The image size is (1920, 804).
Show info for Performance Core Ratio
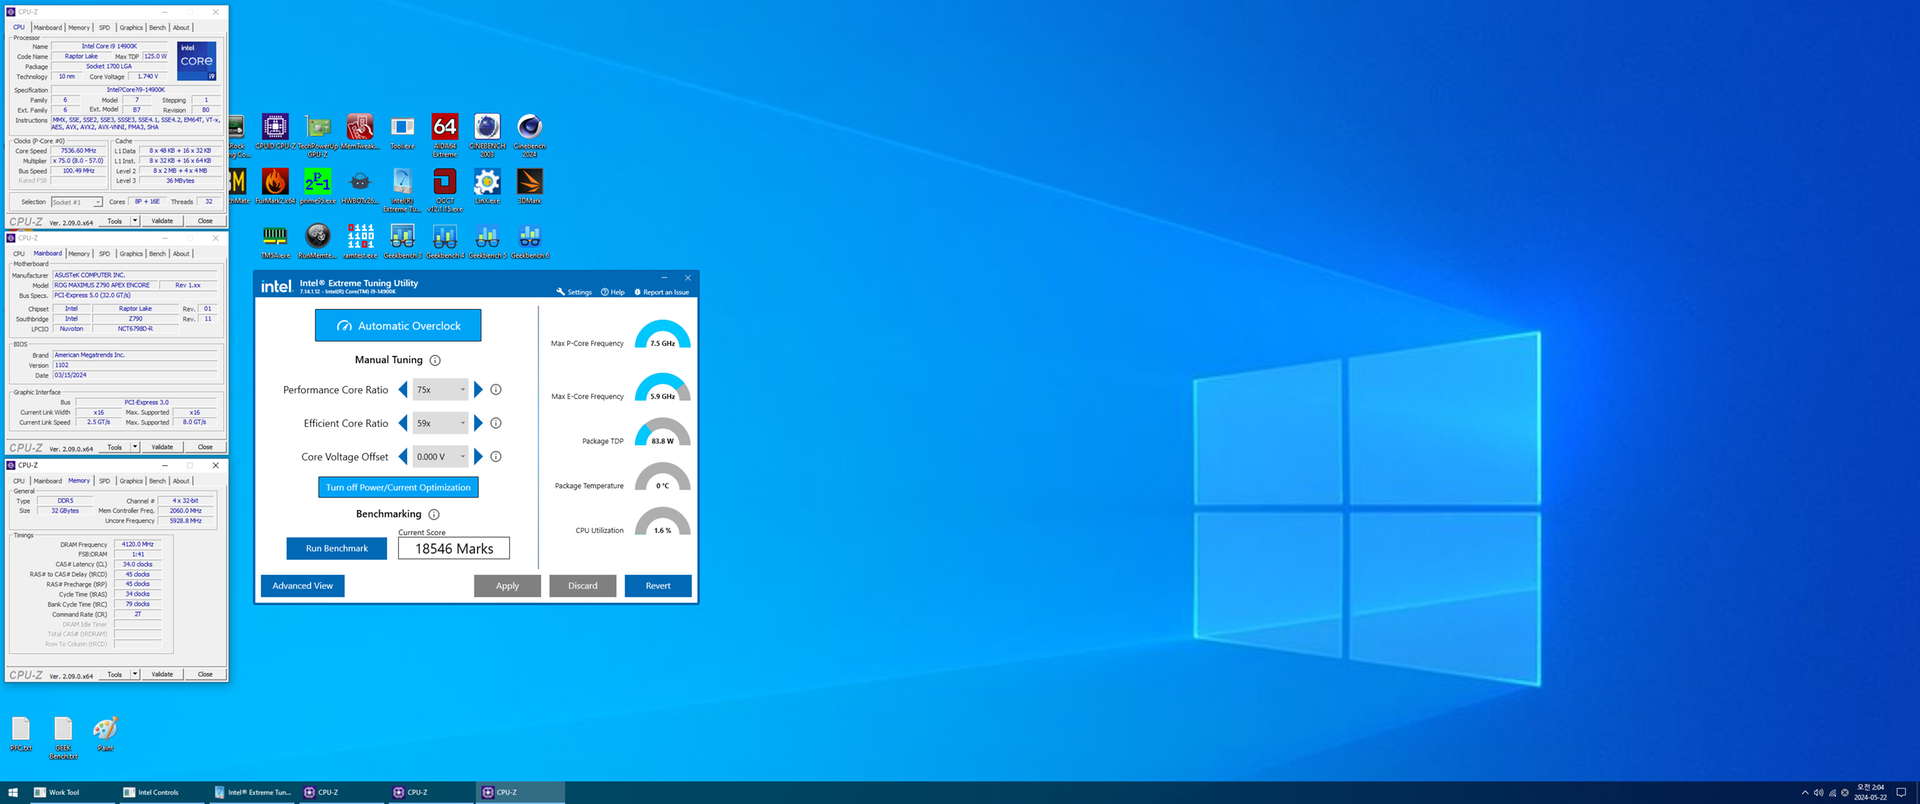click(496, 390)
